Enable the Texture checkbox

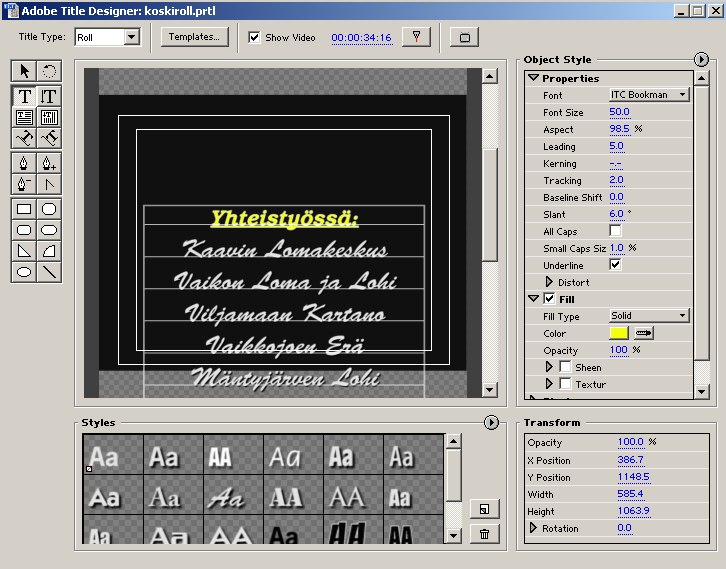[565, 384]
